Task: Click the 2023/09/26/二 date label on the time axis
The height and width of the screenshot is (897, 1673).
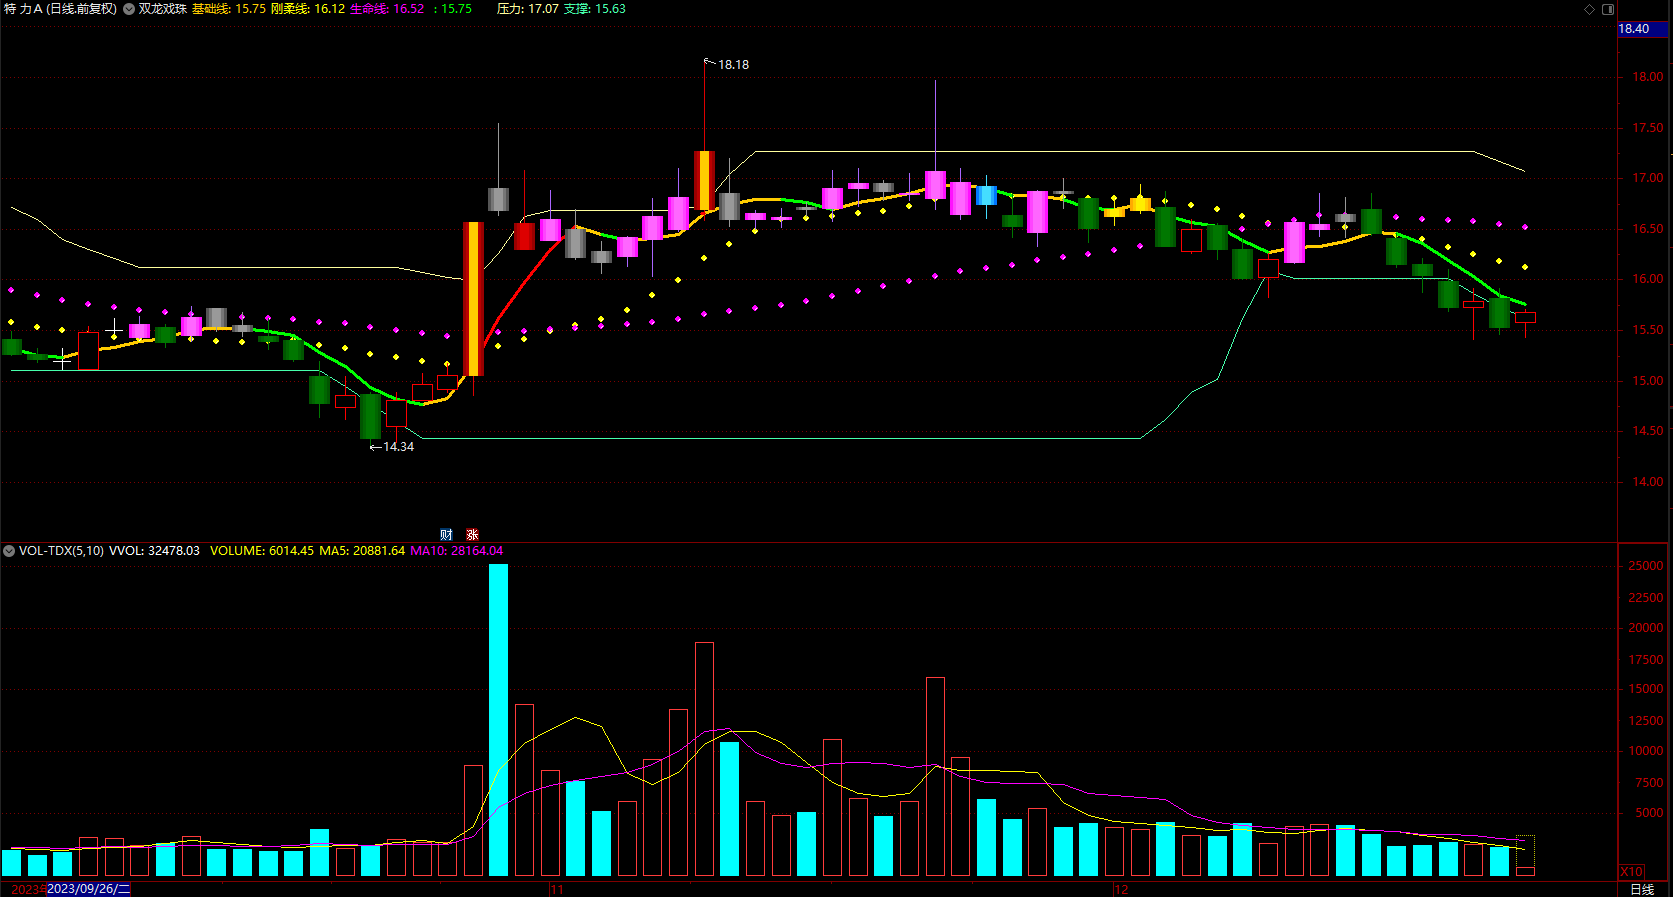Action: pyautogui.click(x=88, y=889)
